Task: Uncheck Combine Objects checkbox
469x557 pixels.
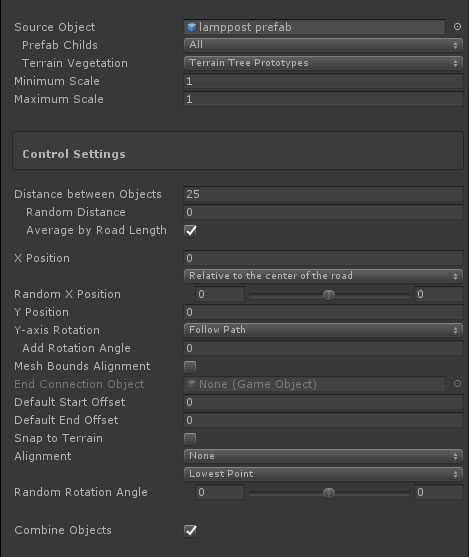Action: [190, 531]
